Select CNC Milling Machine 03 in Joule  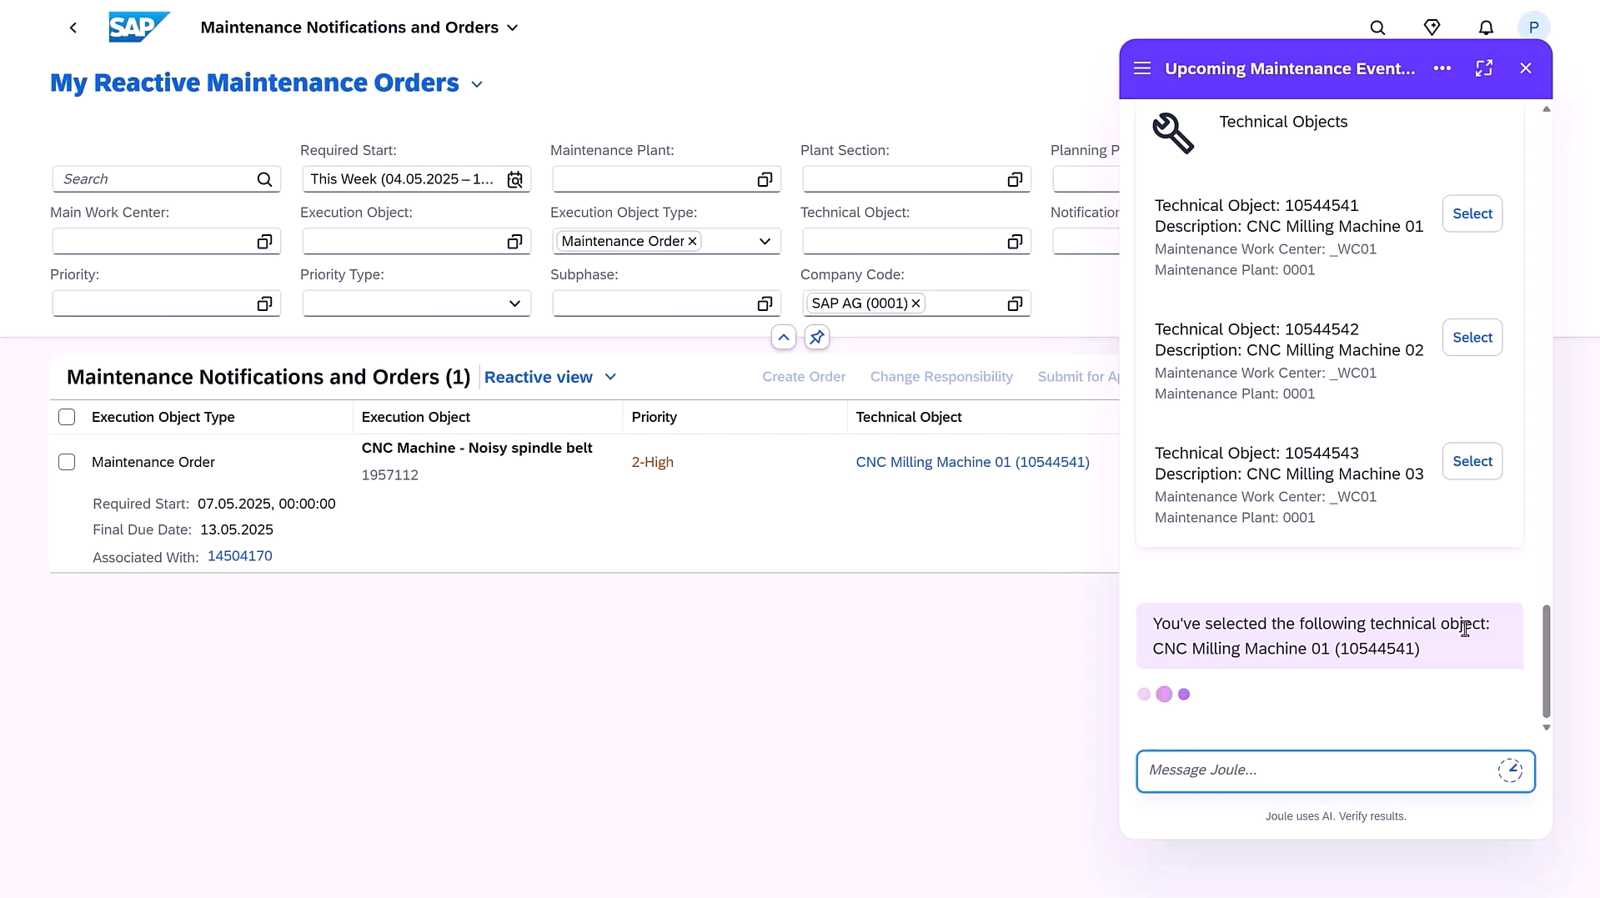pyautogui.click(x=1472, y=461)
